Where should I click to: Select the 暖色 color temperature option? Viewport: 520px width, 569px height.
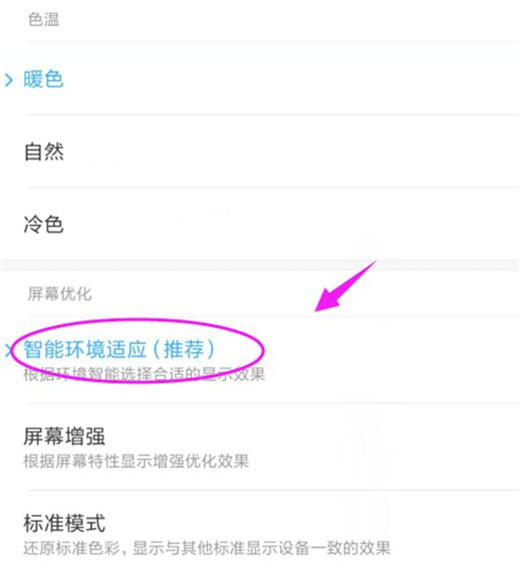point(260,79)
